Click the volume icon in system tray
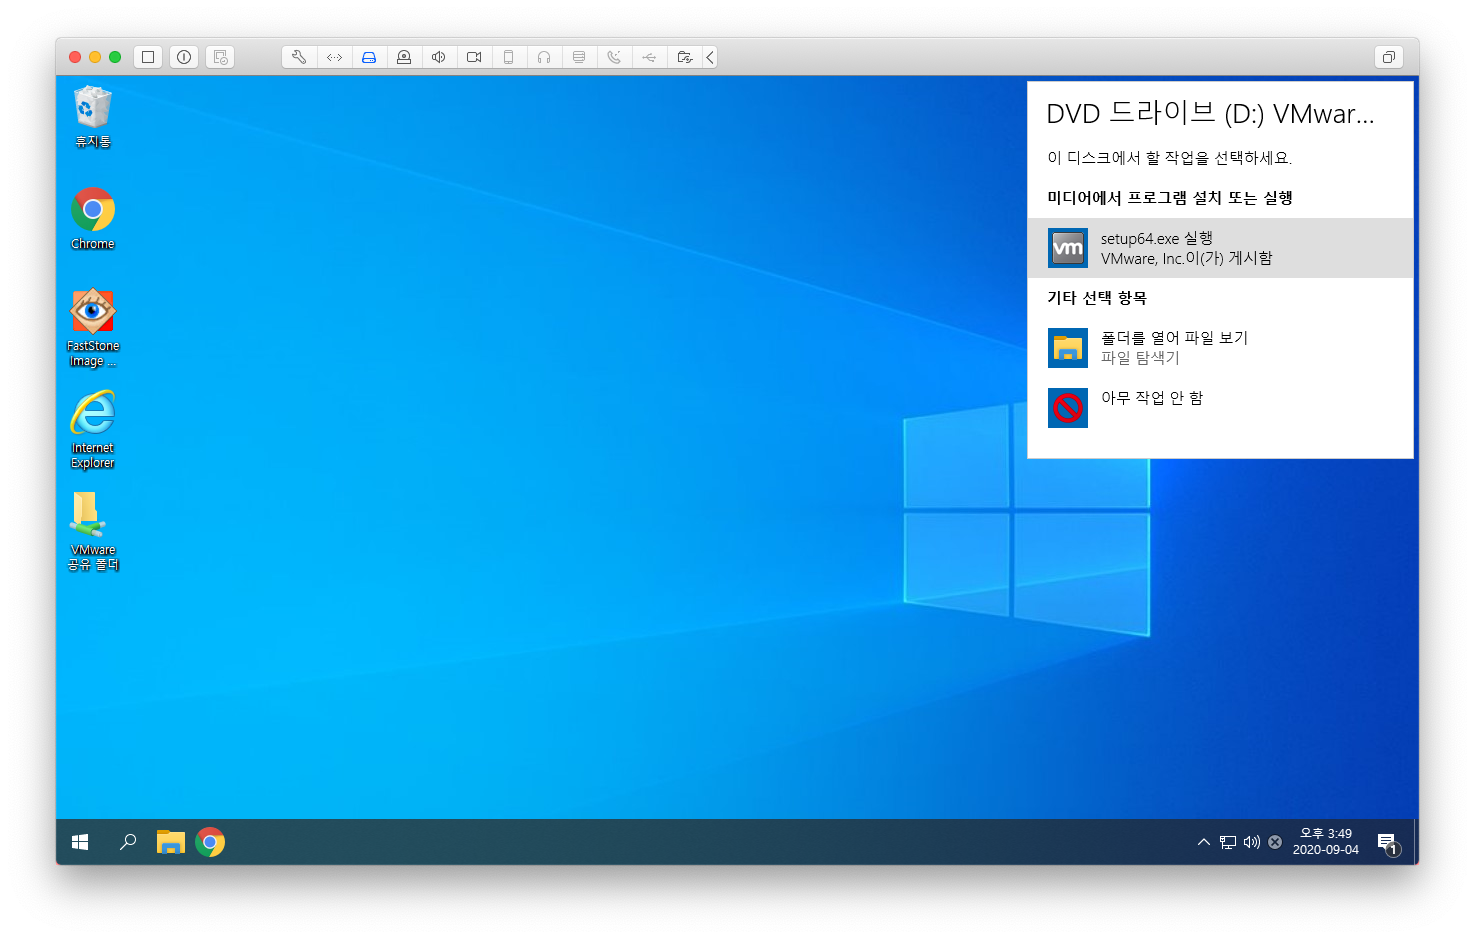 coord(1252,842)
